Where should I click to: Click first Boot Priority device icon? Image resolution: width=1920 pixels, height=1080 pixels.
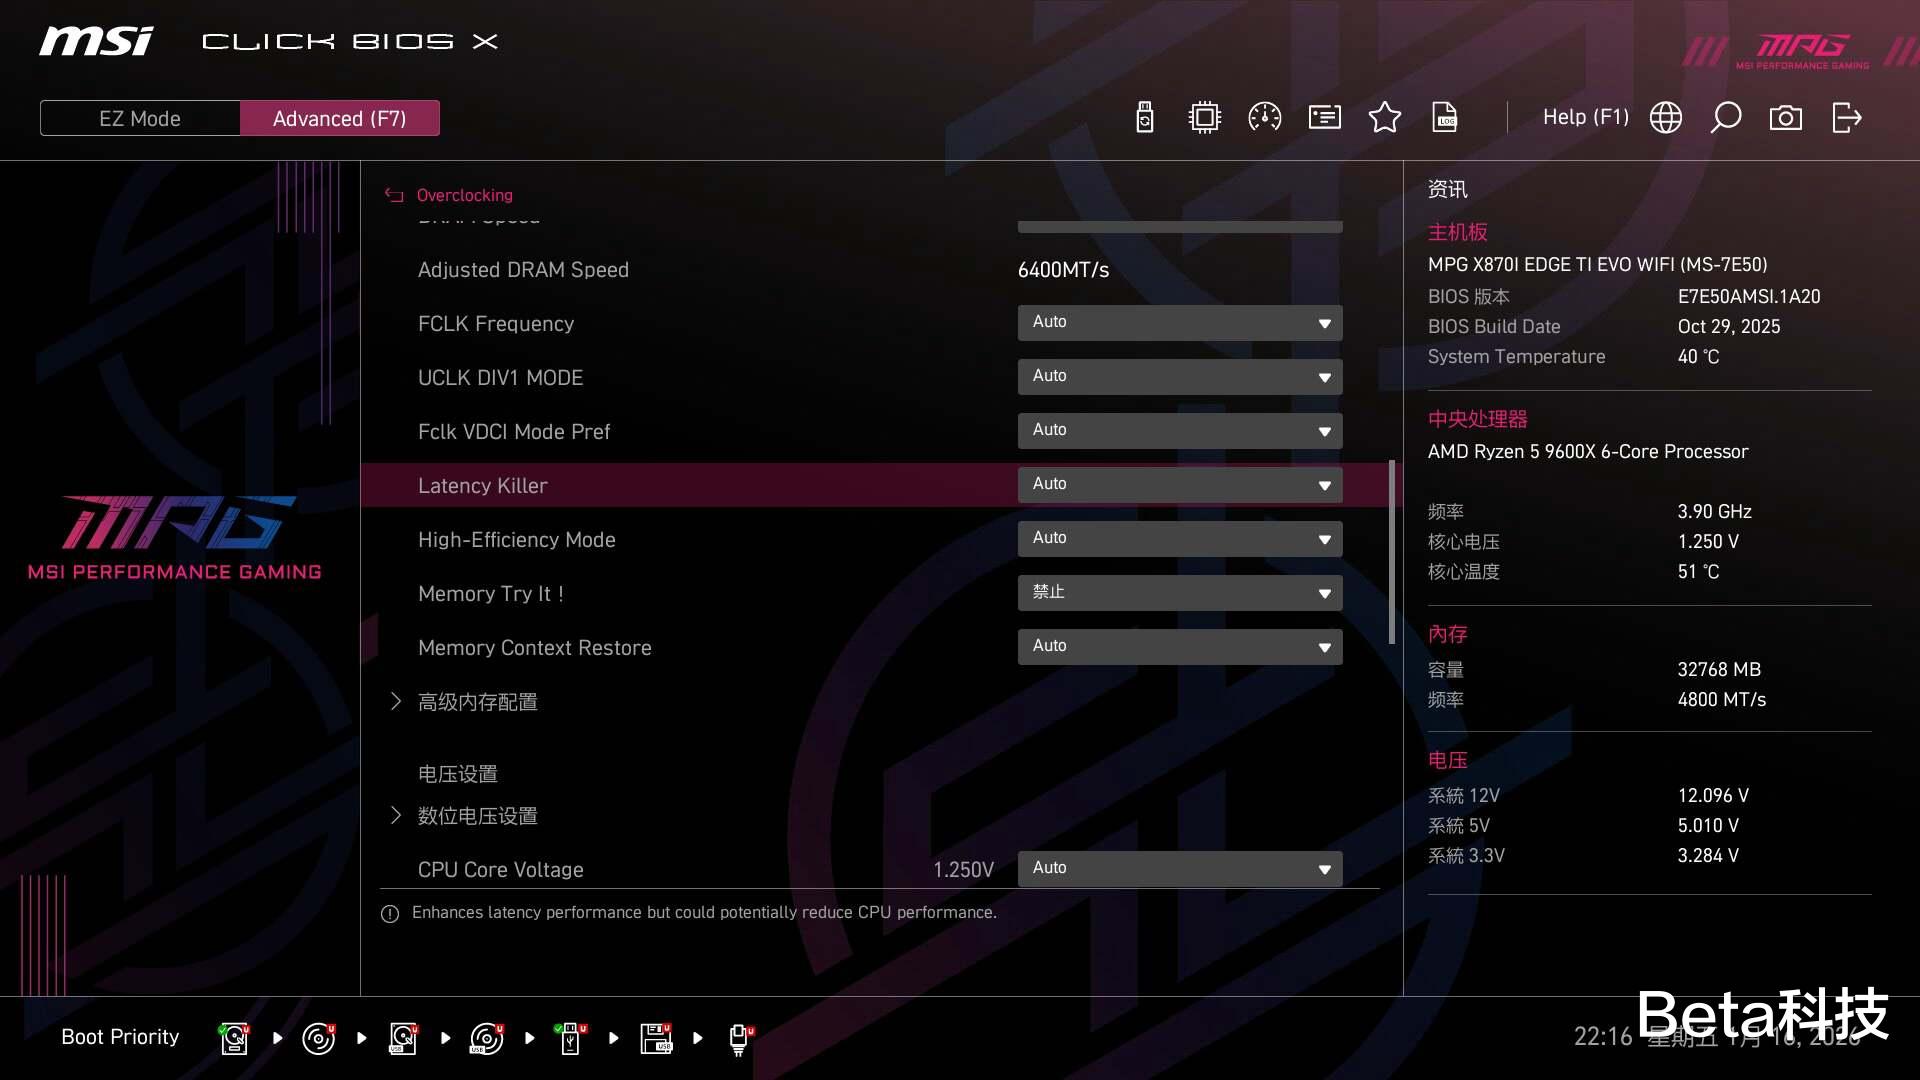pyautogui.click(x=234, y=1038)
